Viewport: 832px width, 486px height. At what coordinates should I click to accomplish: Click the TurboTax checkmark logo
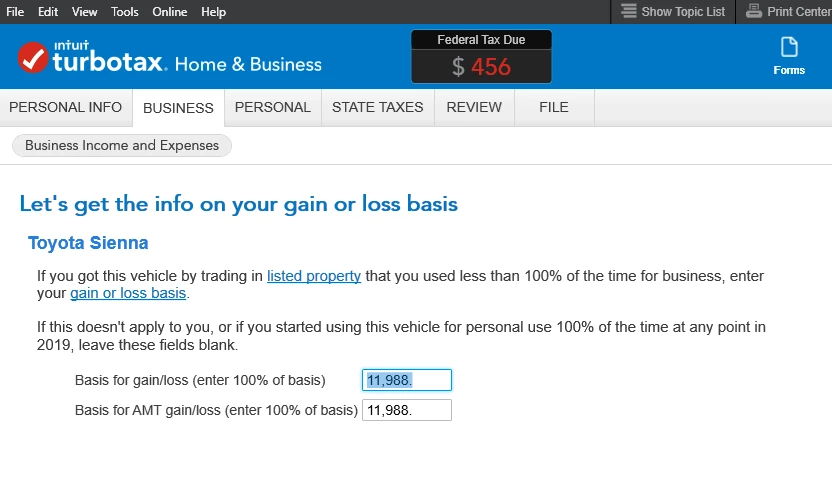click(x=33, y=57)
